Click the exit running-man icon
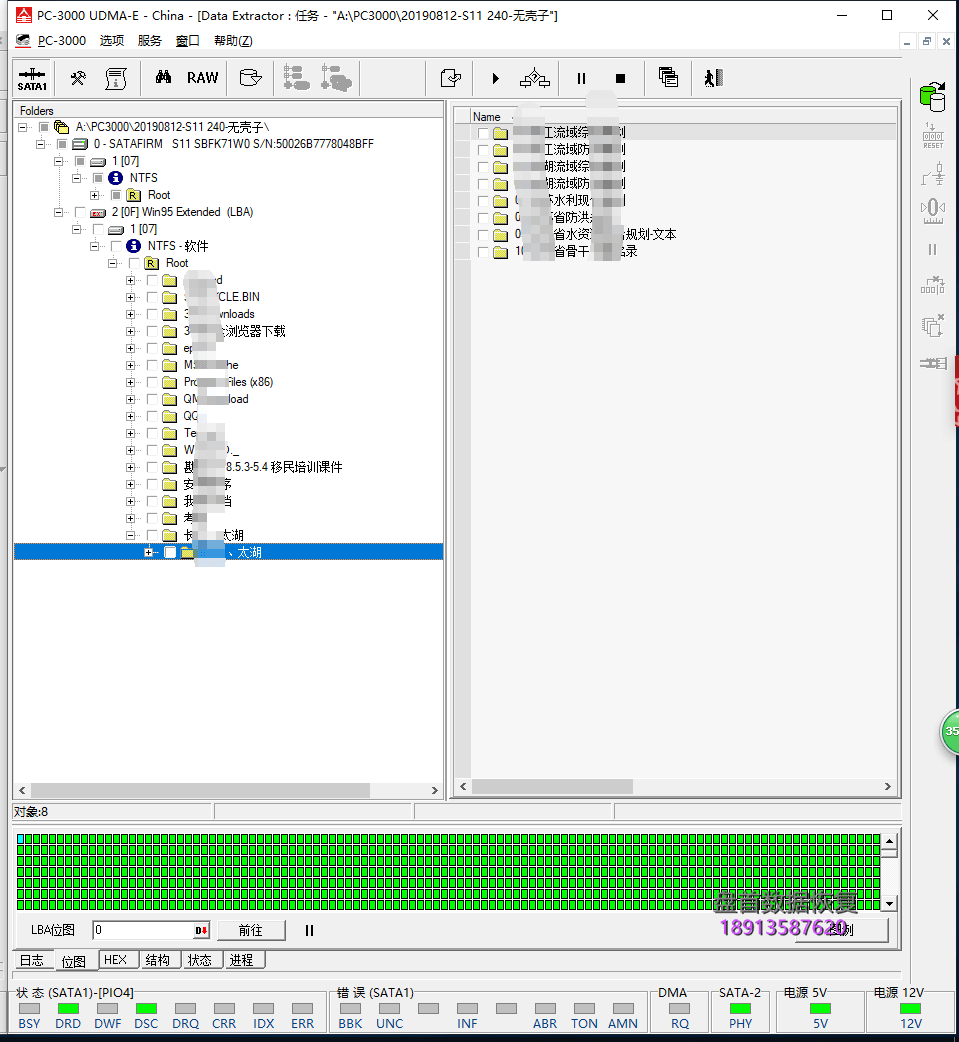 [x=713, y=78]
